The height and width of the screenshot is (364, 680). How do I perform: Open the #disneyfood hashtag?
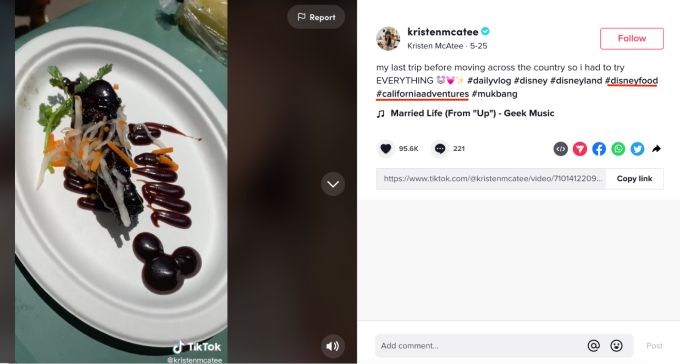(631, 81)
